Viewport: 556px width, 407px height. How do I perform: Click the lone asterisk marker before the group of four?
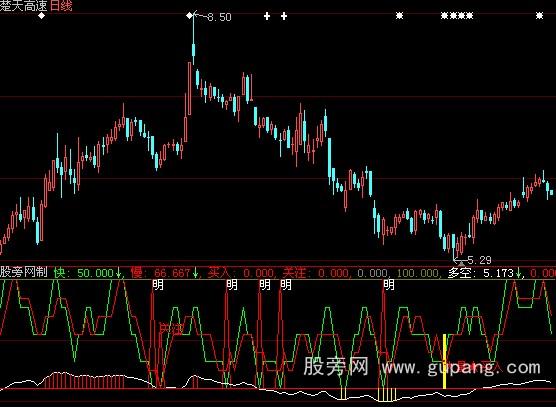click(399, 16)
